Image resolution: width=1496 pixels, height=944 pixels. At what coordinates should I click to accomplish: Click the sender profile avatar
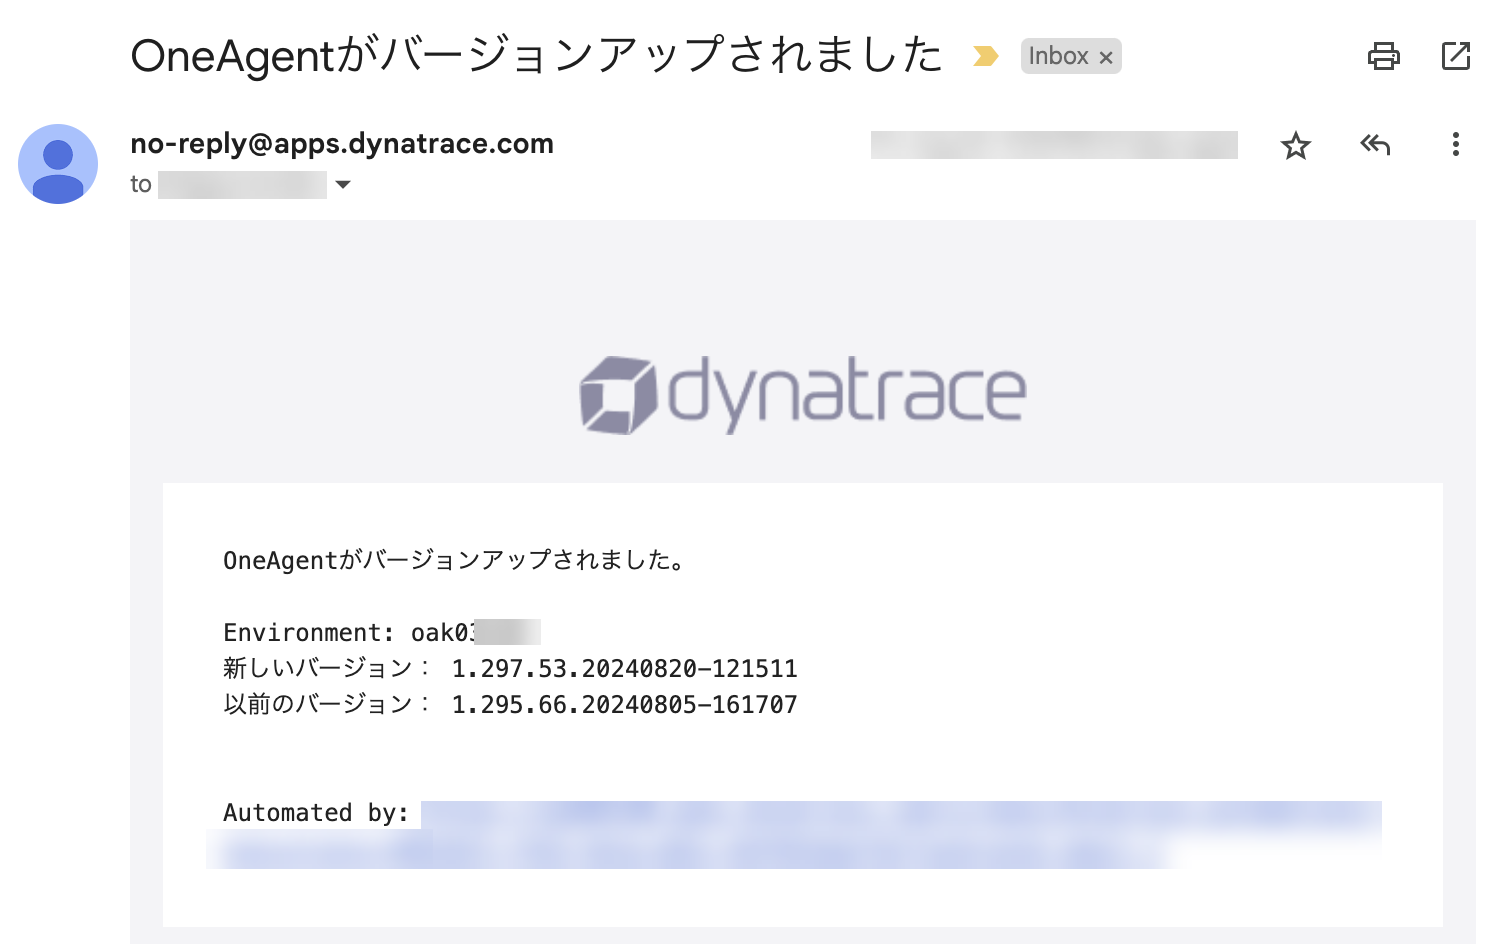(58, 164)
